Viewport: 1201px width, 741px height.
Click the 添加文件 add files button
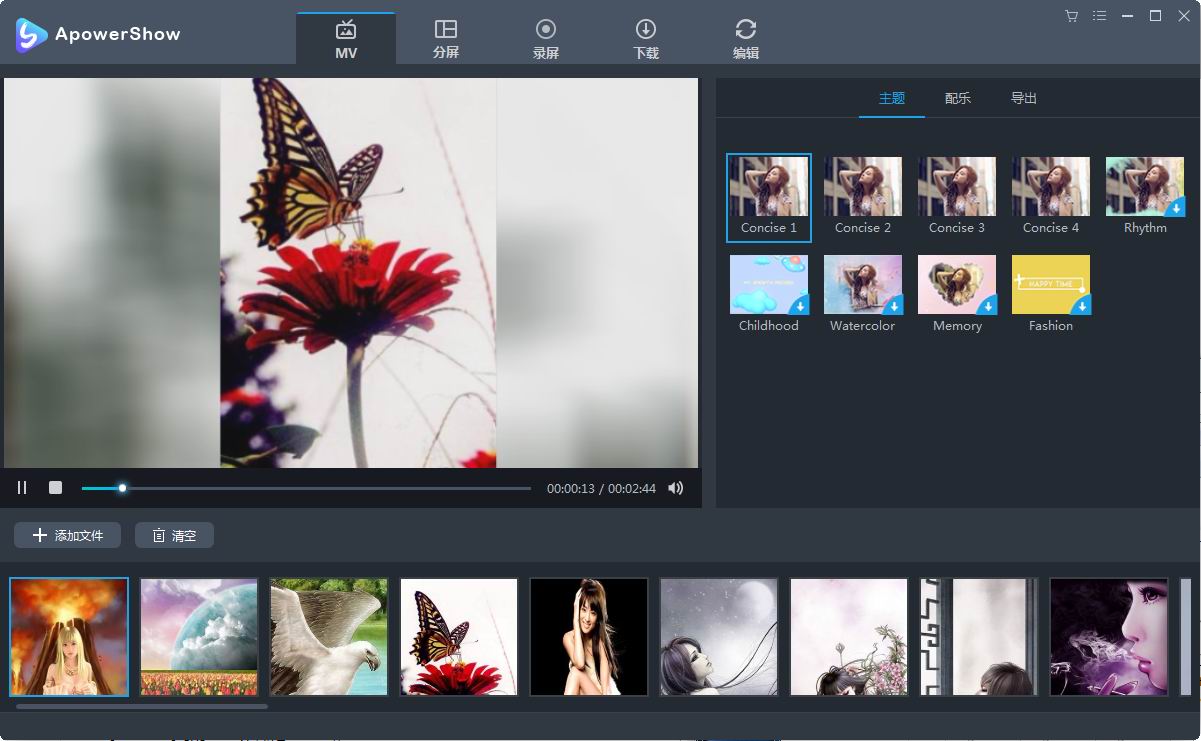point(67,535)
